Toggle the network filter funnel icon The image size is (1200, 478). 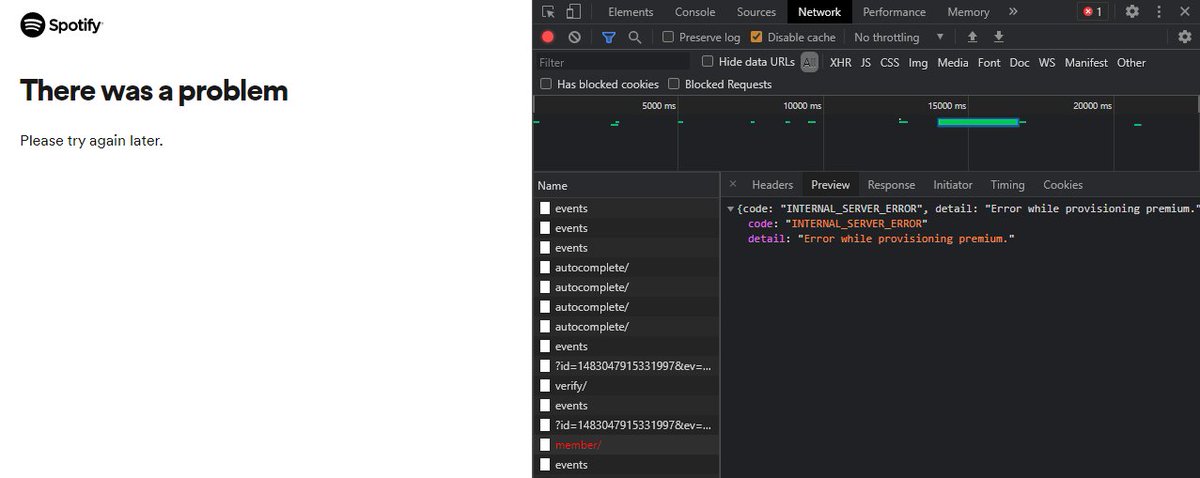point(608,37)
